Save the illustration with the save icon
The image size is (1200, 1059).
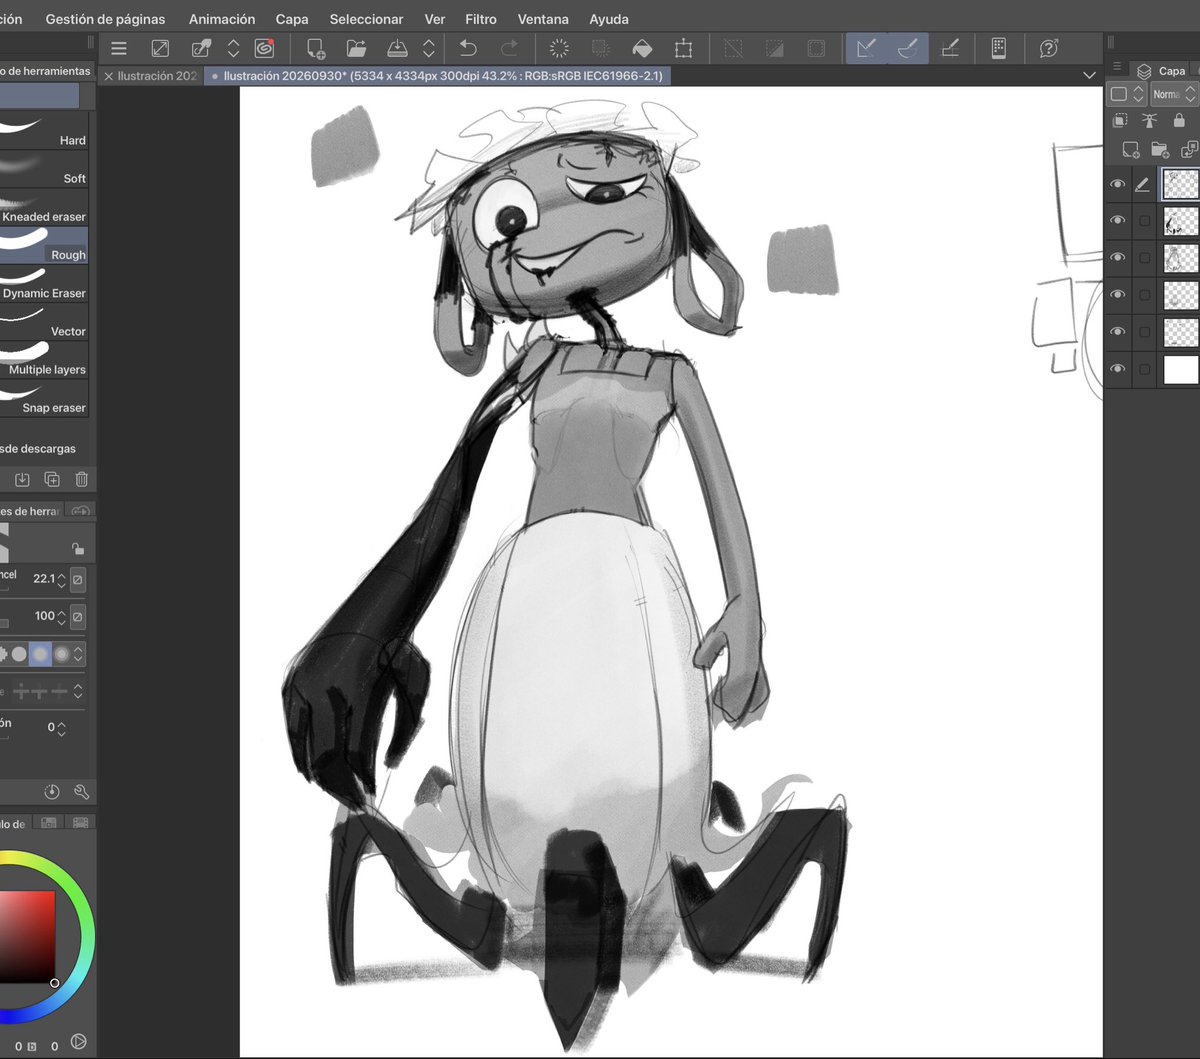pyautogui.click(x=397, y=48)
